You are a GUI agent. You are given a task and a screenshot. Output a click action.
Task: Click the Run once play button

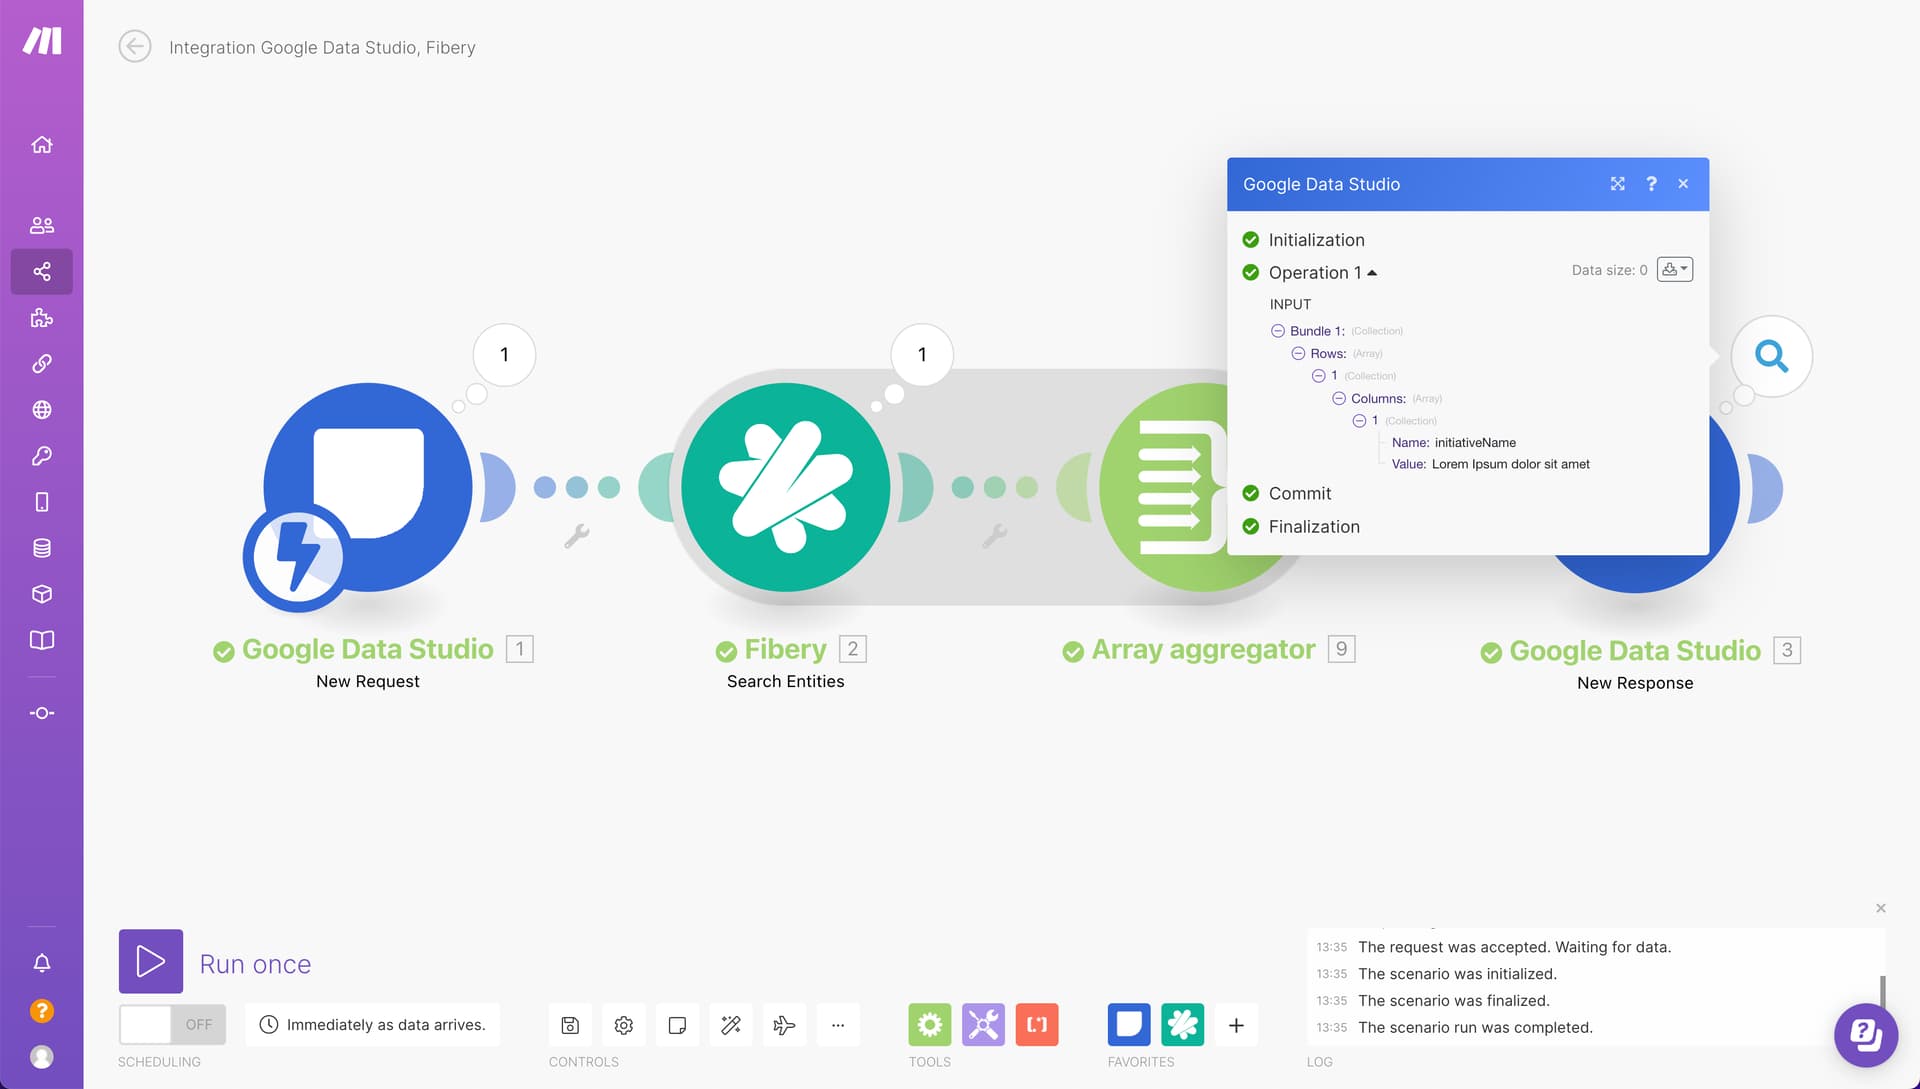[x=151, y=962]
